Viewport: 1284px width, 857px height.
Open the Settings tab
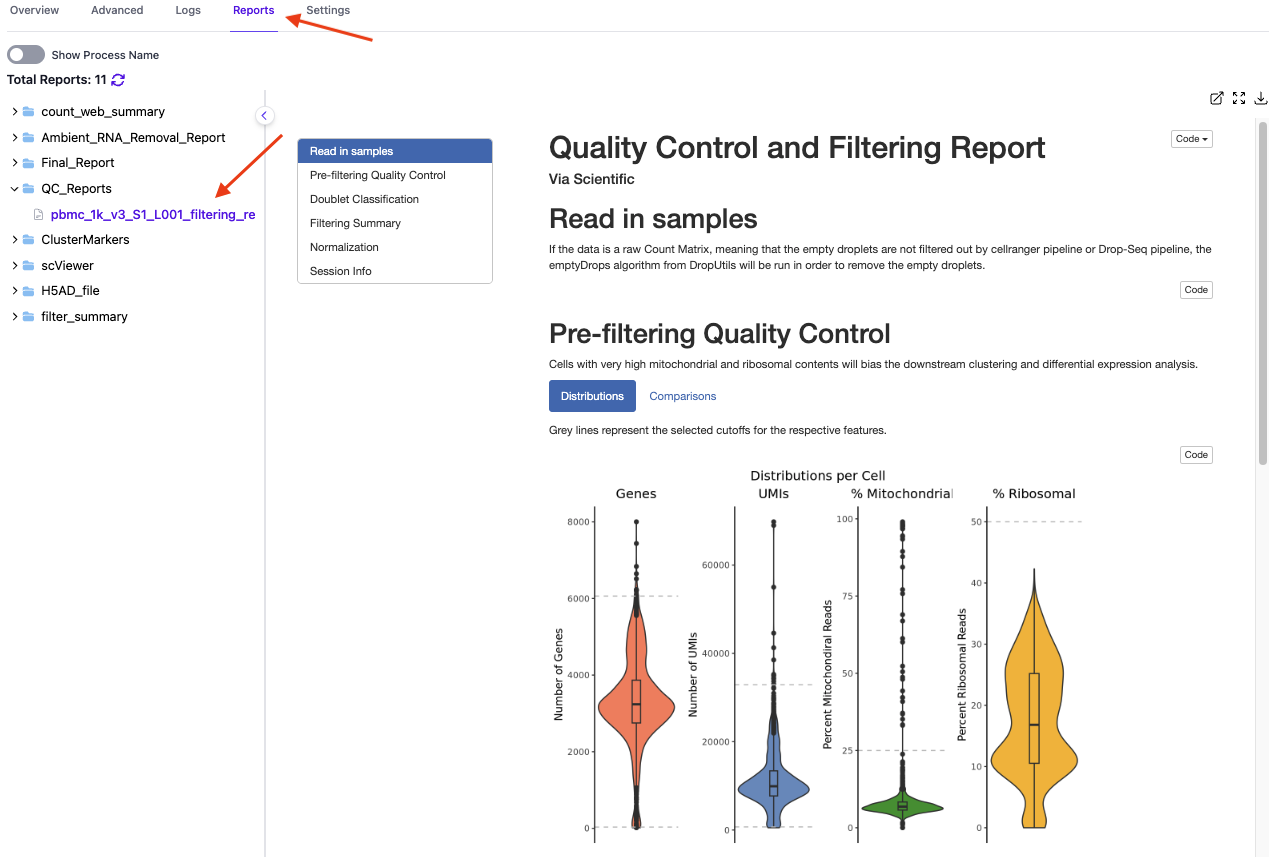pyautogui.click(x=328, y=10)
